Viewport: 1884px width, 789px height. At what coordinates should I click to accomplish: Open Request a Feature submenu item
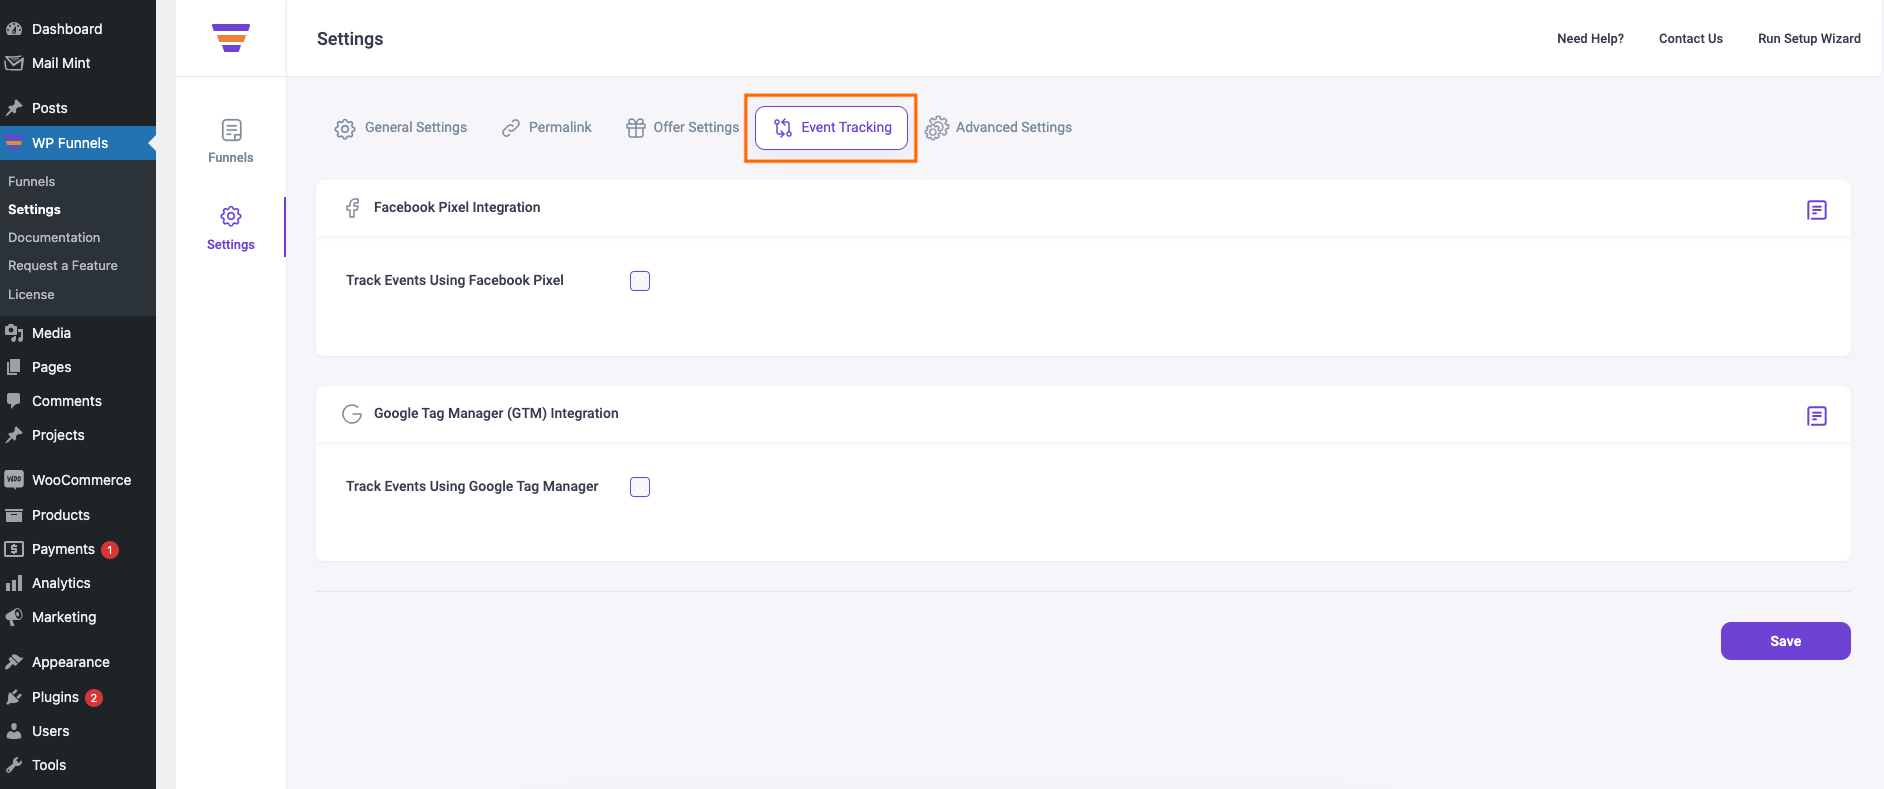click(63, 265)
